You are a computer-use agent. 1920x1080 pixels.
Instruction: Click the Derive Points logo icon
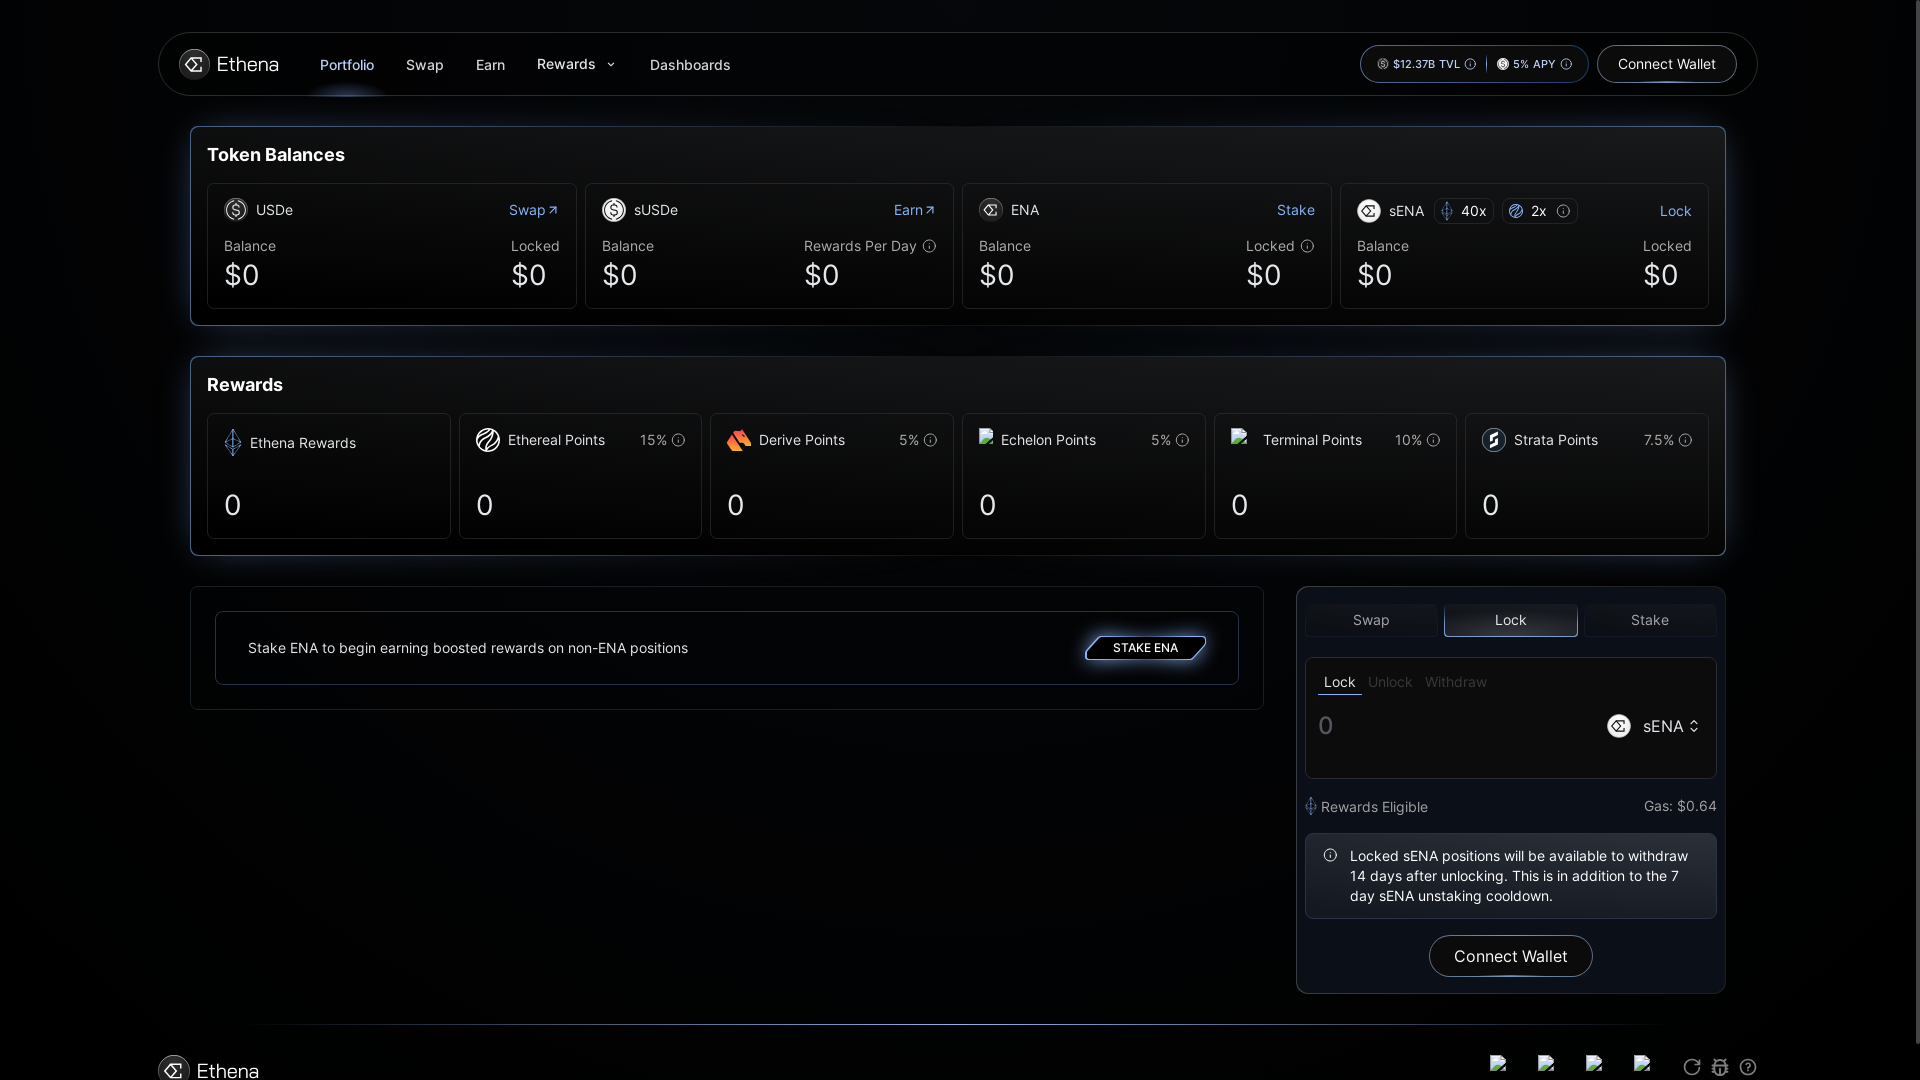pyautogui.click(x=739, y=440)
